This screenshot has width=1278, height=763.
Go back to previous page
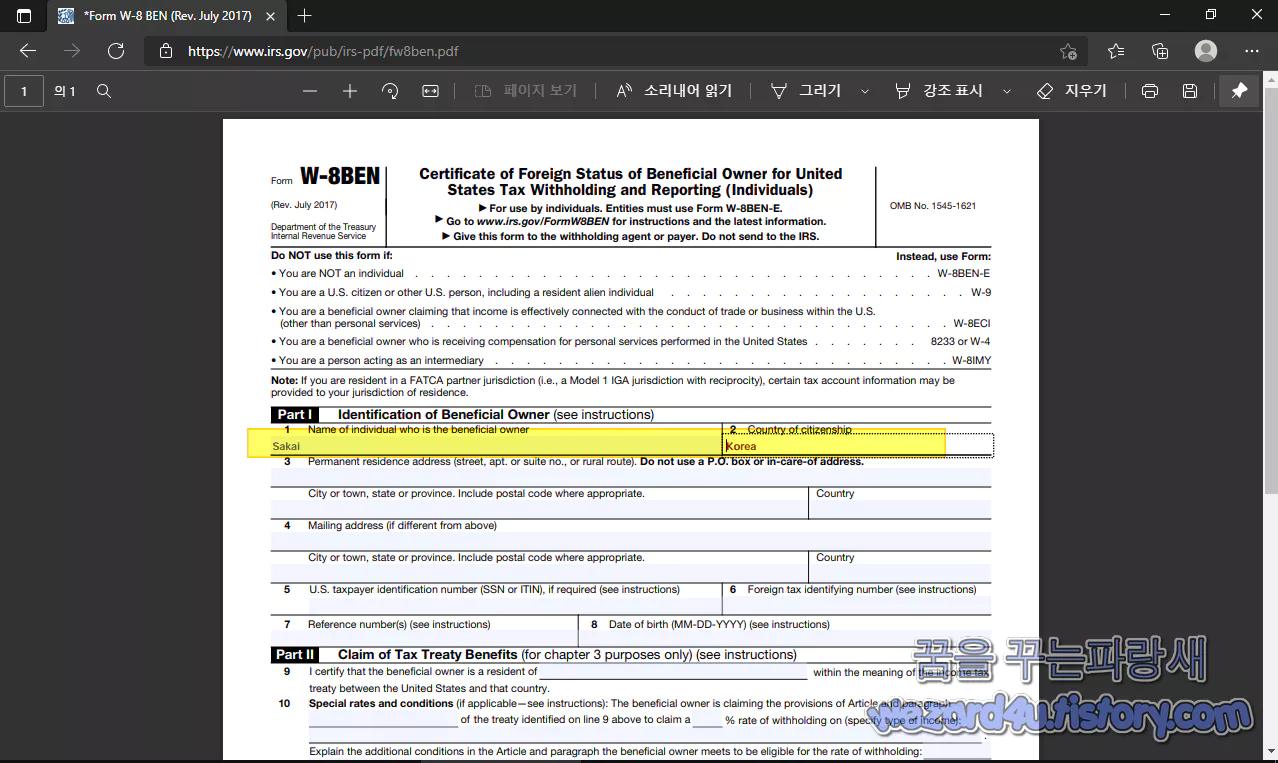27,51
